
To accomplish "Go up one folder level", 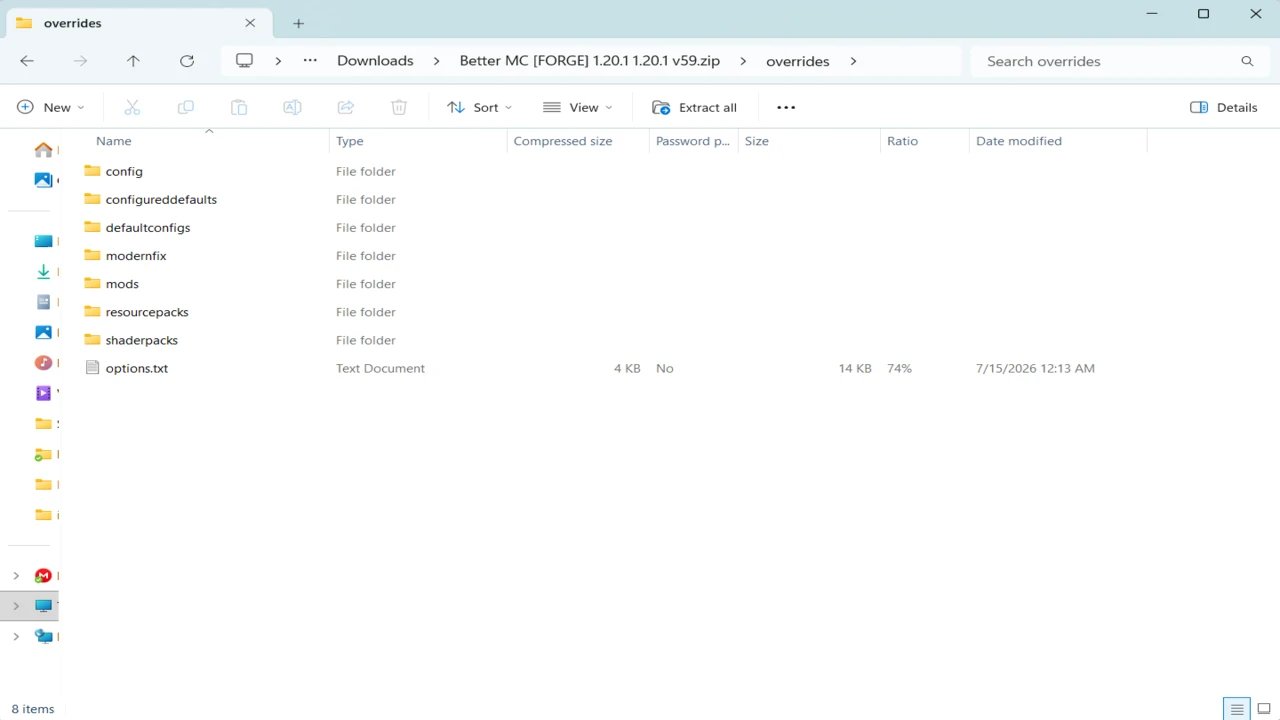I will pos(133,61).
